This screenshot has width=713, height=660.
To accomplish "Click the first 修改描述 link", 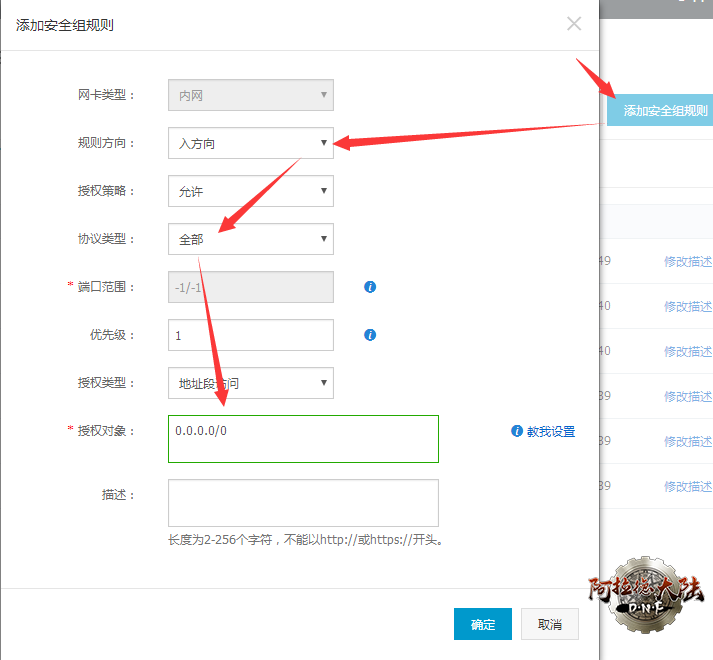I will click(688, 261).
